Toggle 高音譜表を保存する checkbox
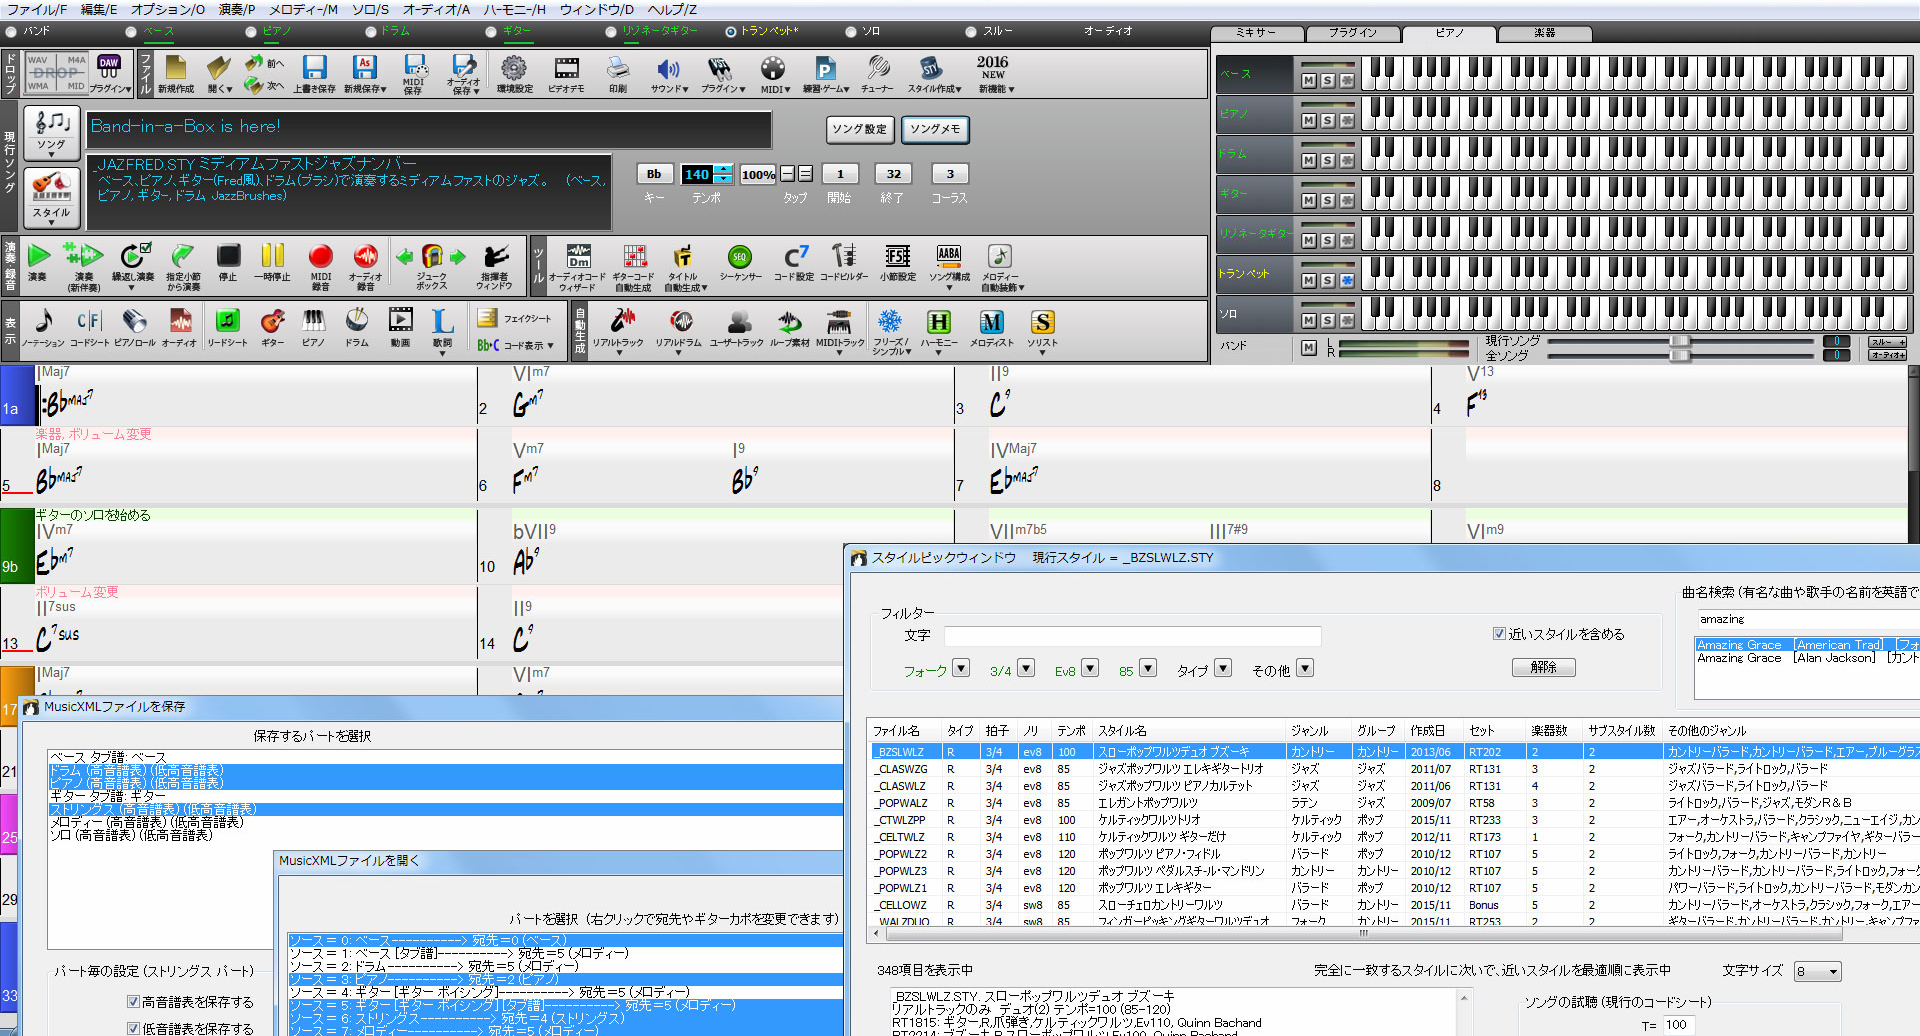The height and width of the screenshot is (1036, 1920). click(133, 1001)
